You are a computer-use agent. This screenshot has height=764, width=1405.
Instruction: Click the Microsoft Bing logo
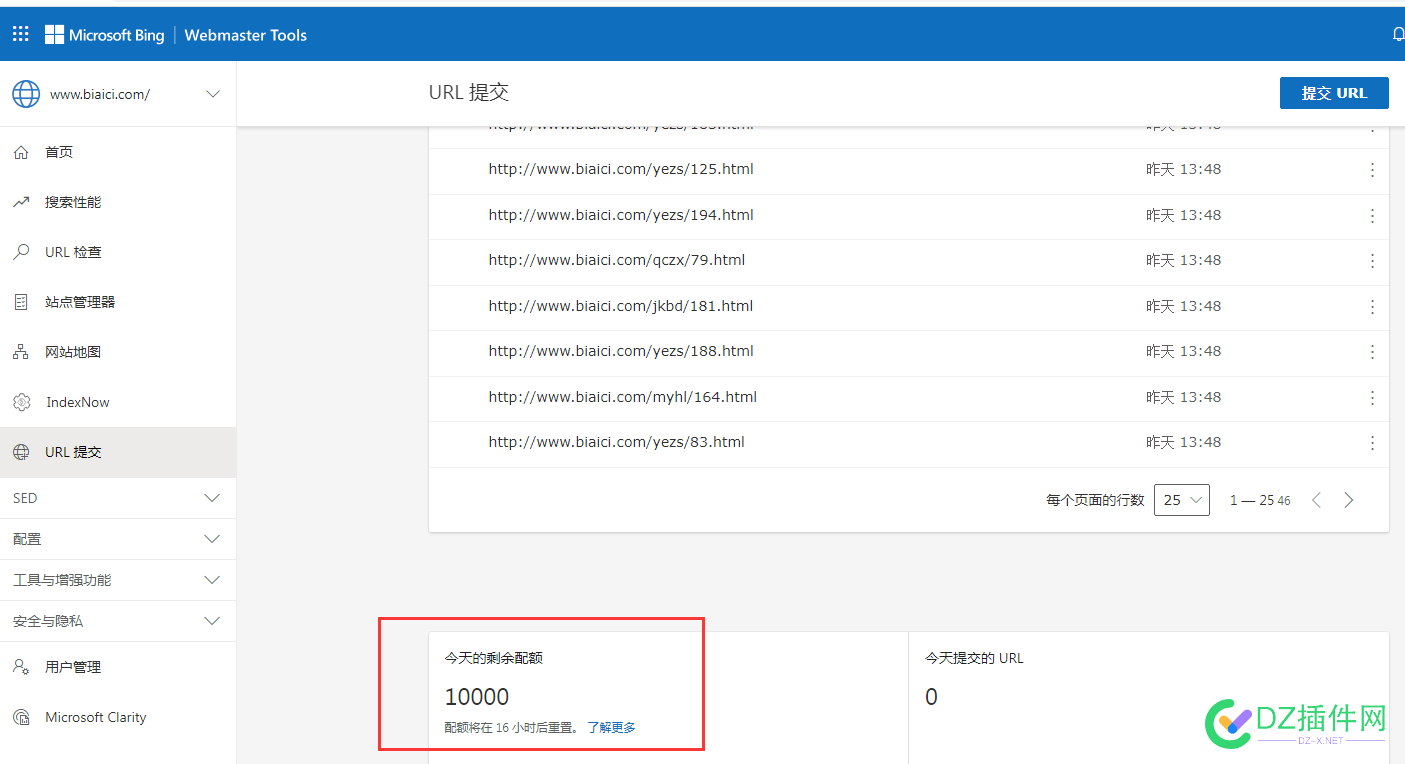point(104,35)
